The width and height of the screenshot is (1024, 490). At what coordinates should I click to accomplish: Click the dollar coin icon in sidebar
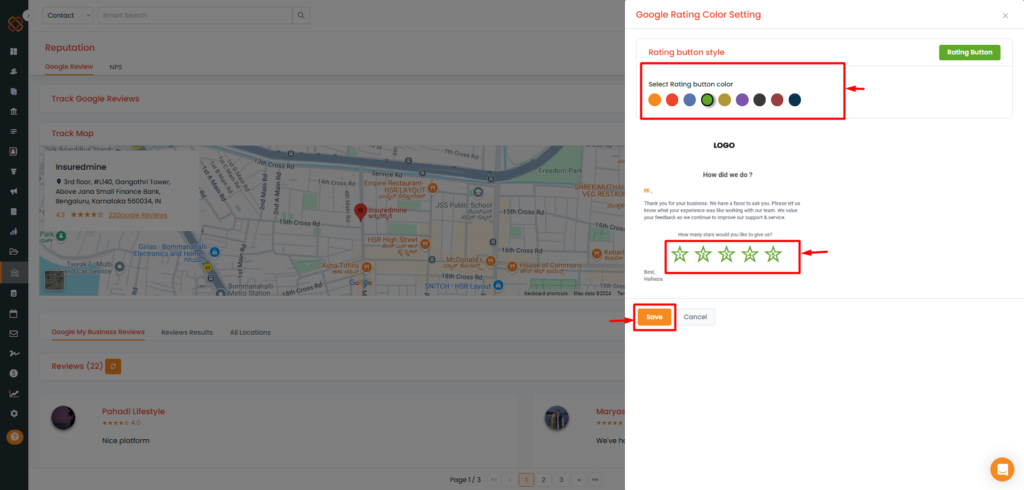[14, 373]
